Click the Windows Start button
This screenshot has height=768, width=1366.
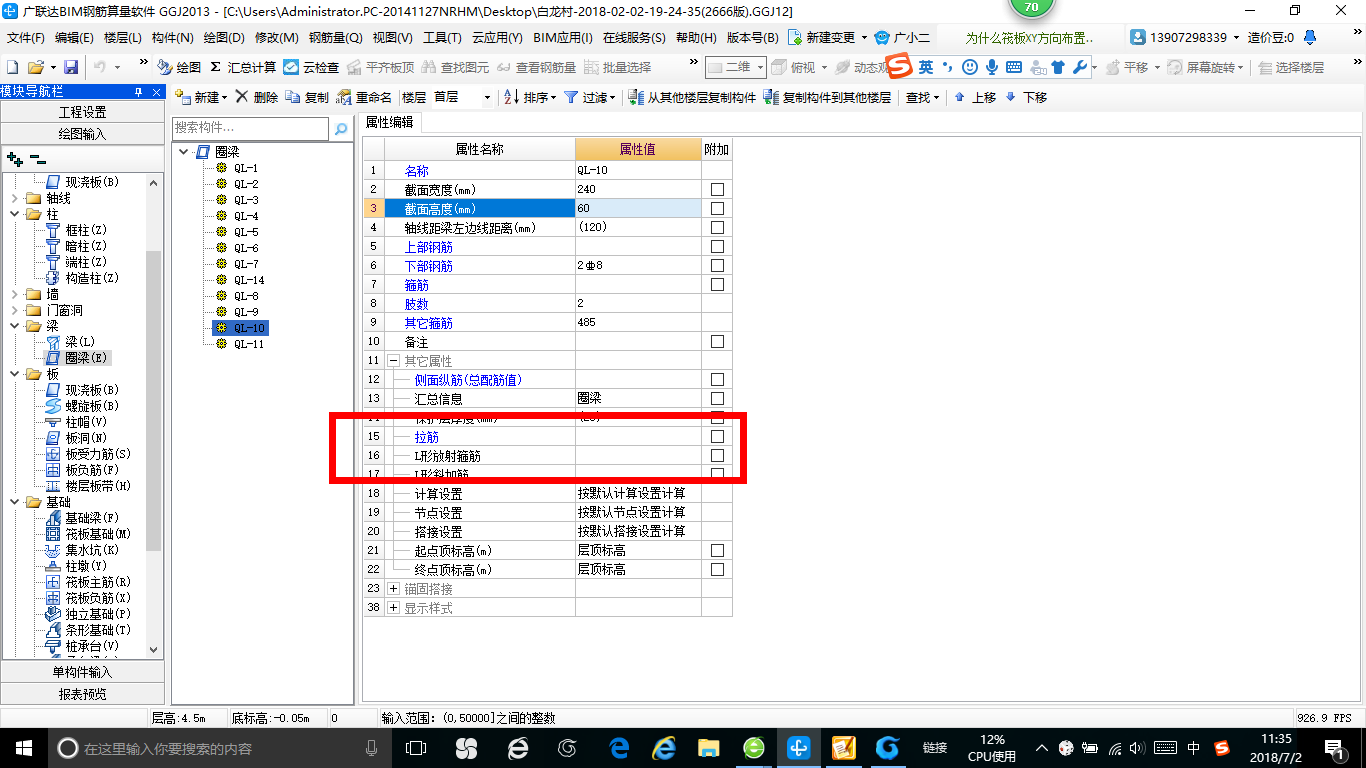22,748
